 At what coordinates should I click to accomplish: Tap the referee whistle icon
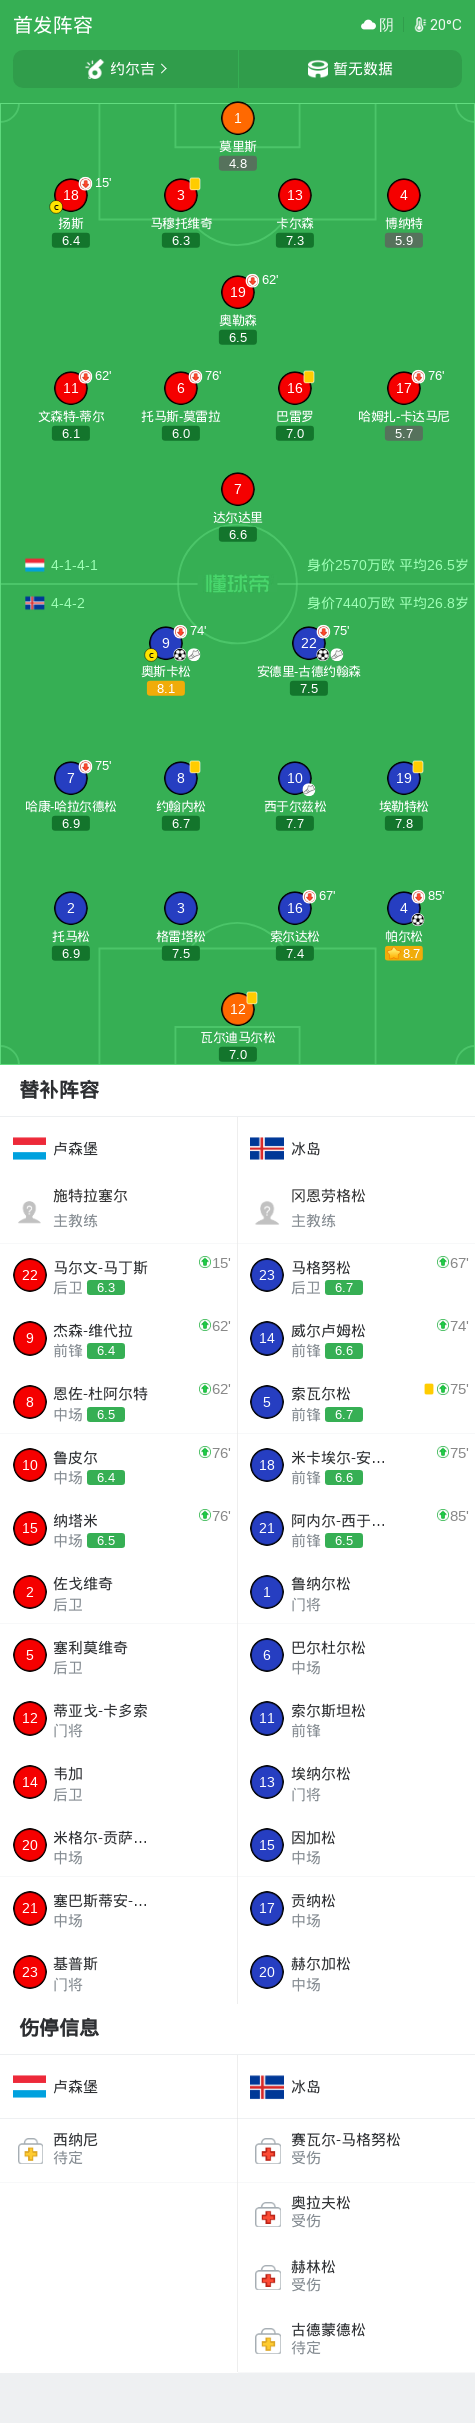click(x=95, y=69)
